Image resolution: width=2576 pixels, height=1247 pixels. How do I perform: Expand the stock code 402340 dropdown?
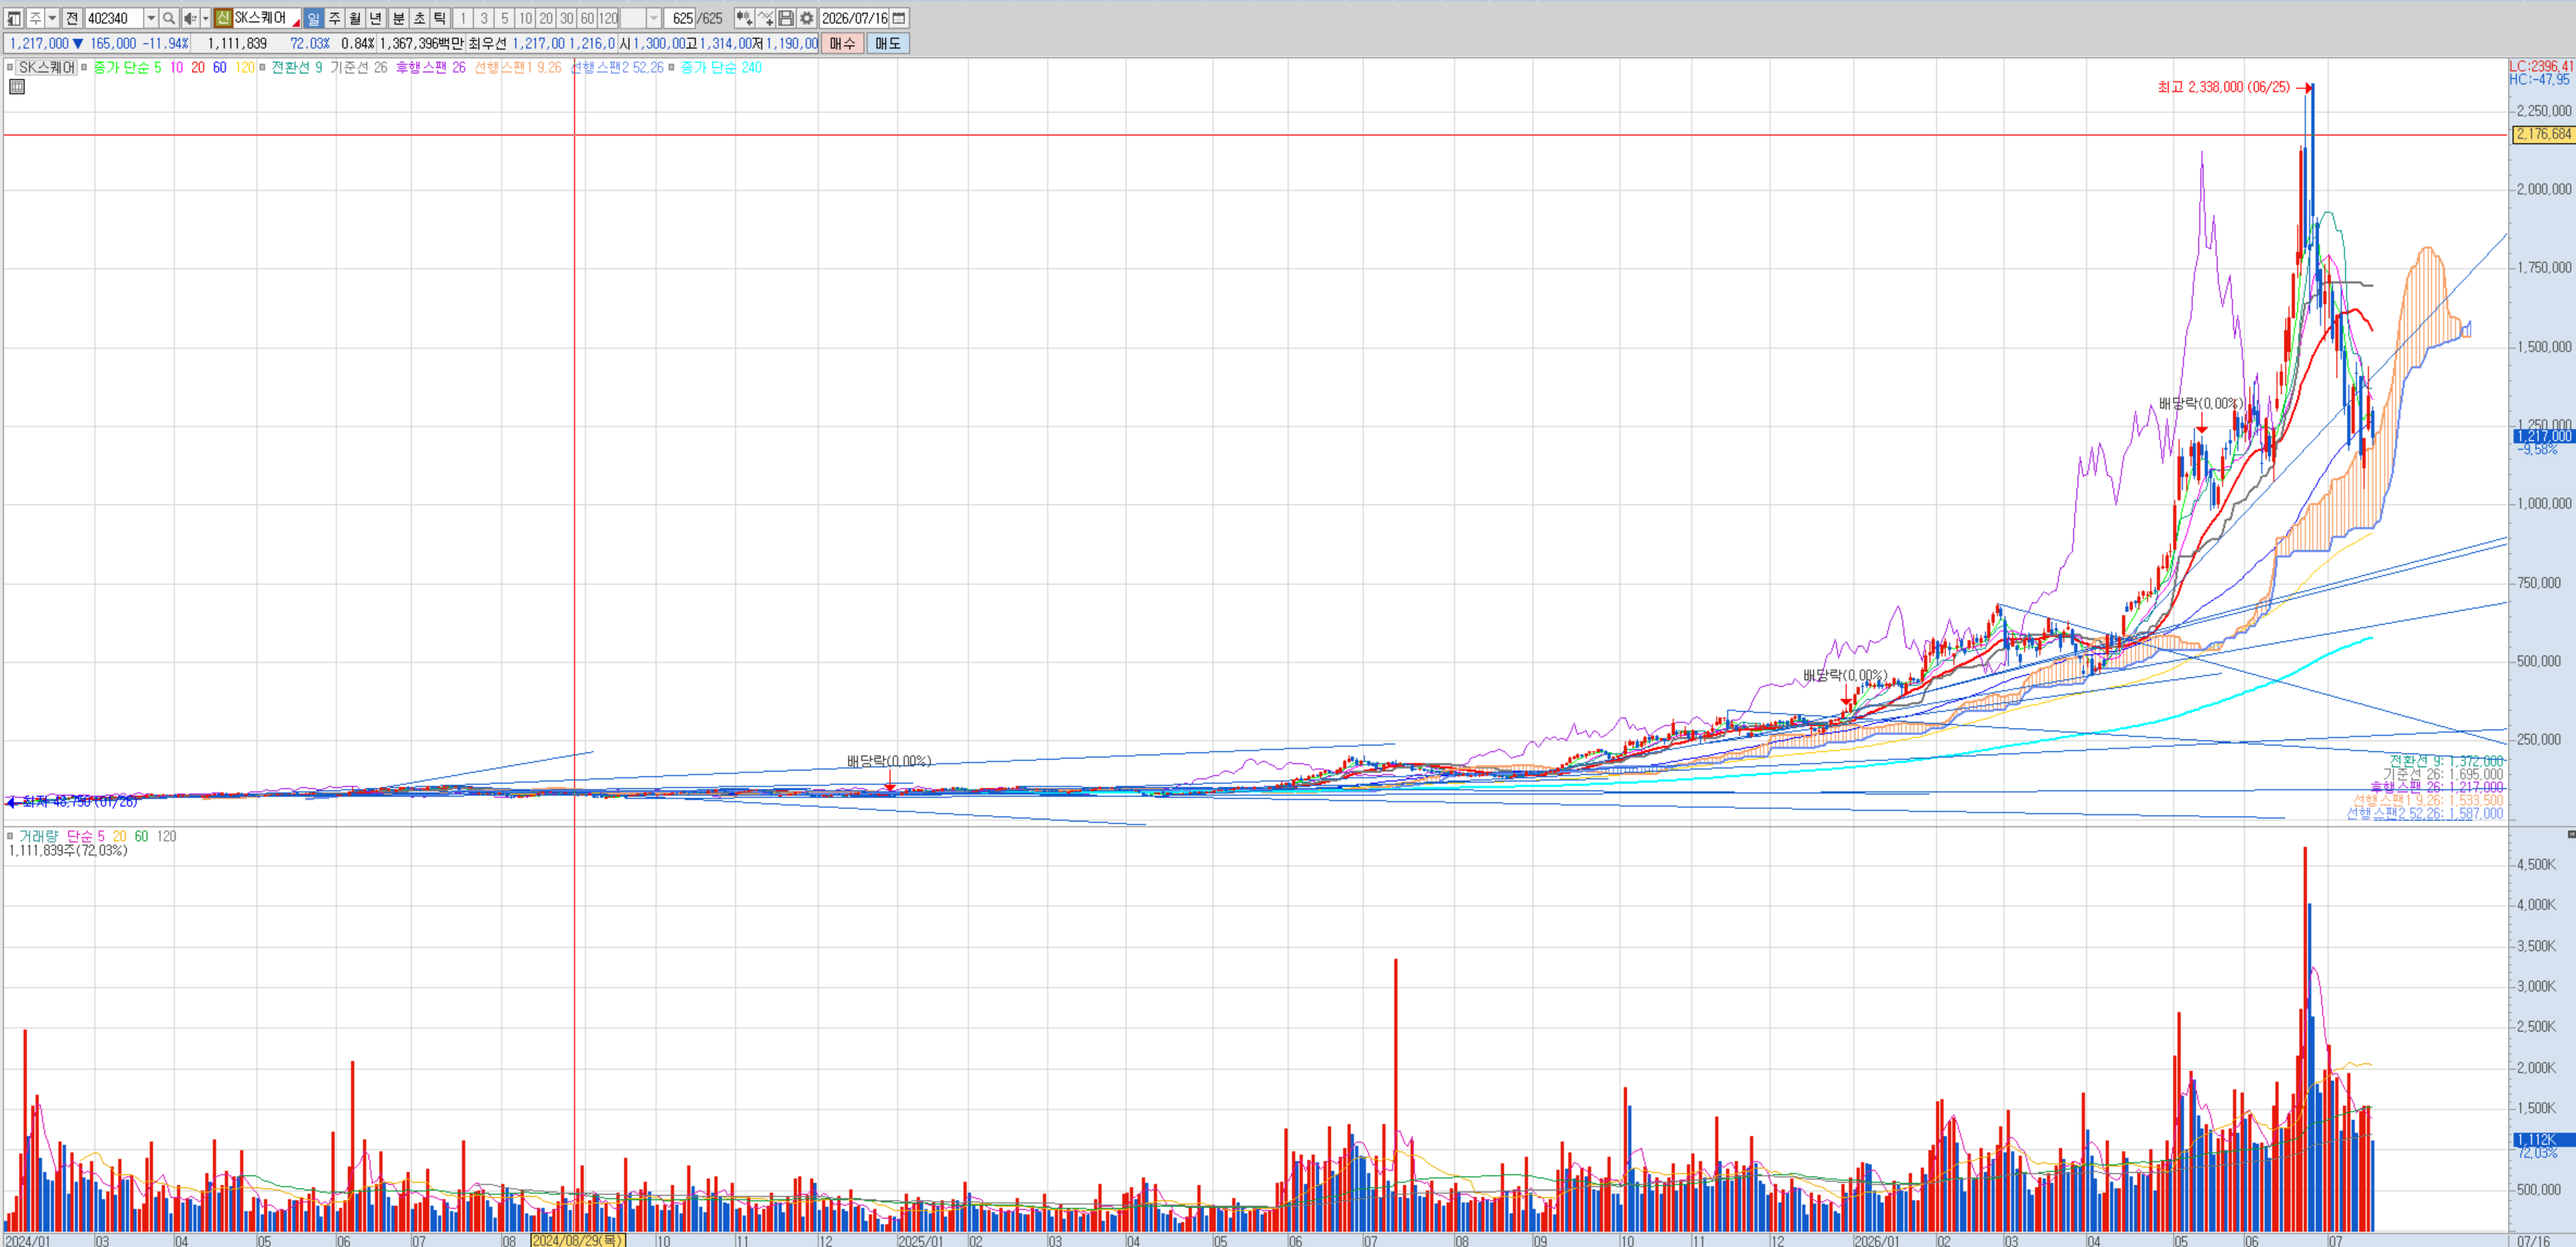(x=151, y=18)
